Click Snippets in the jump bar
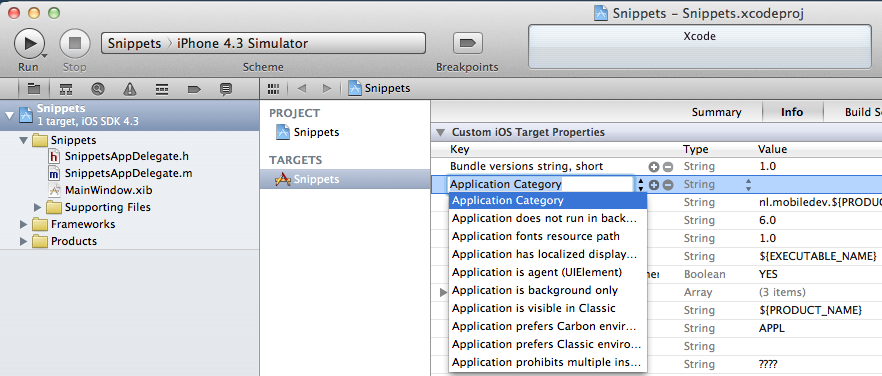This screenshot has height=376, width=882. 380,88
